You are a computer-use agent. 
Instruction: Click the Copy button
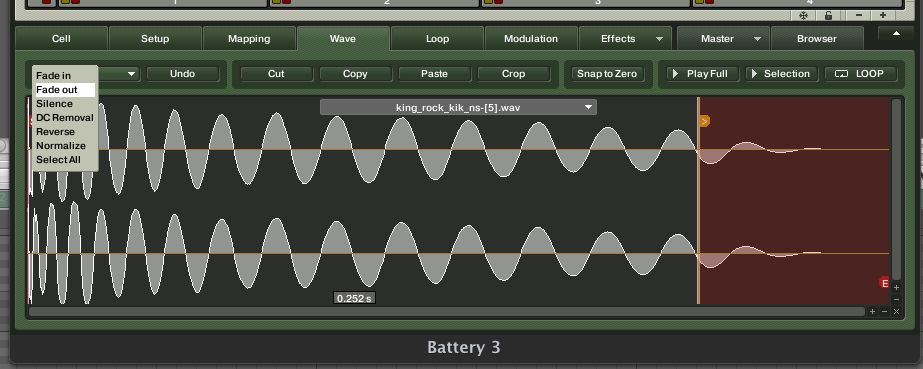(x=355, y=74)
